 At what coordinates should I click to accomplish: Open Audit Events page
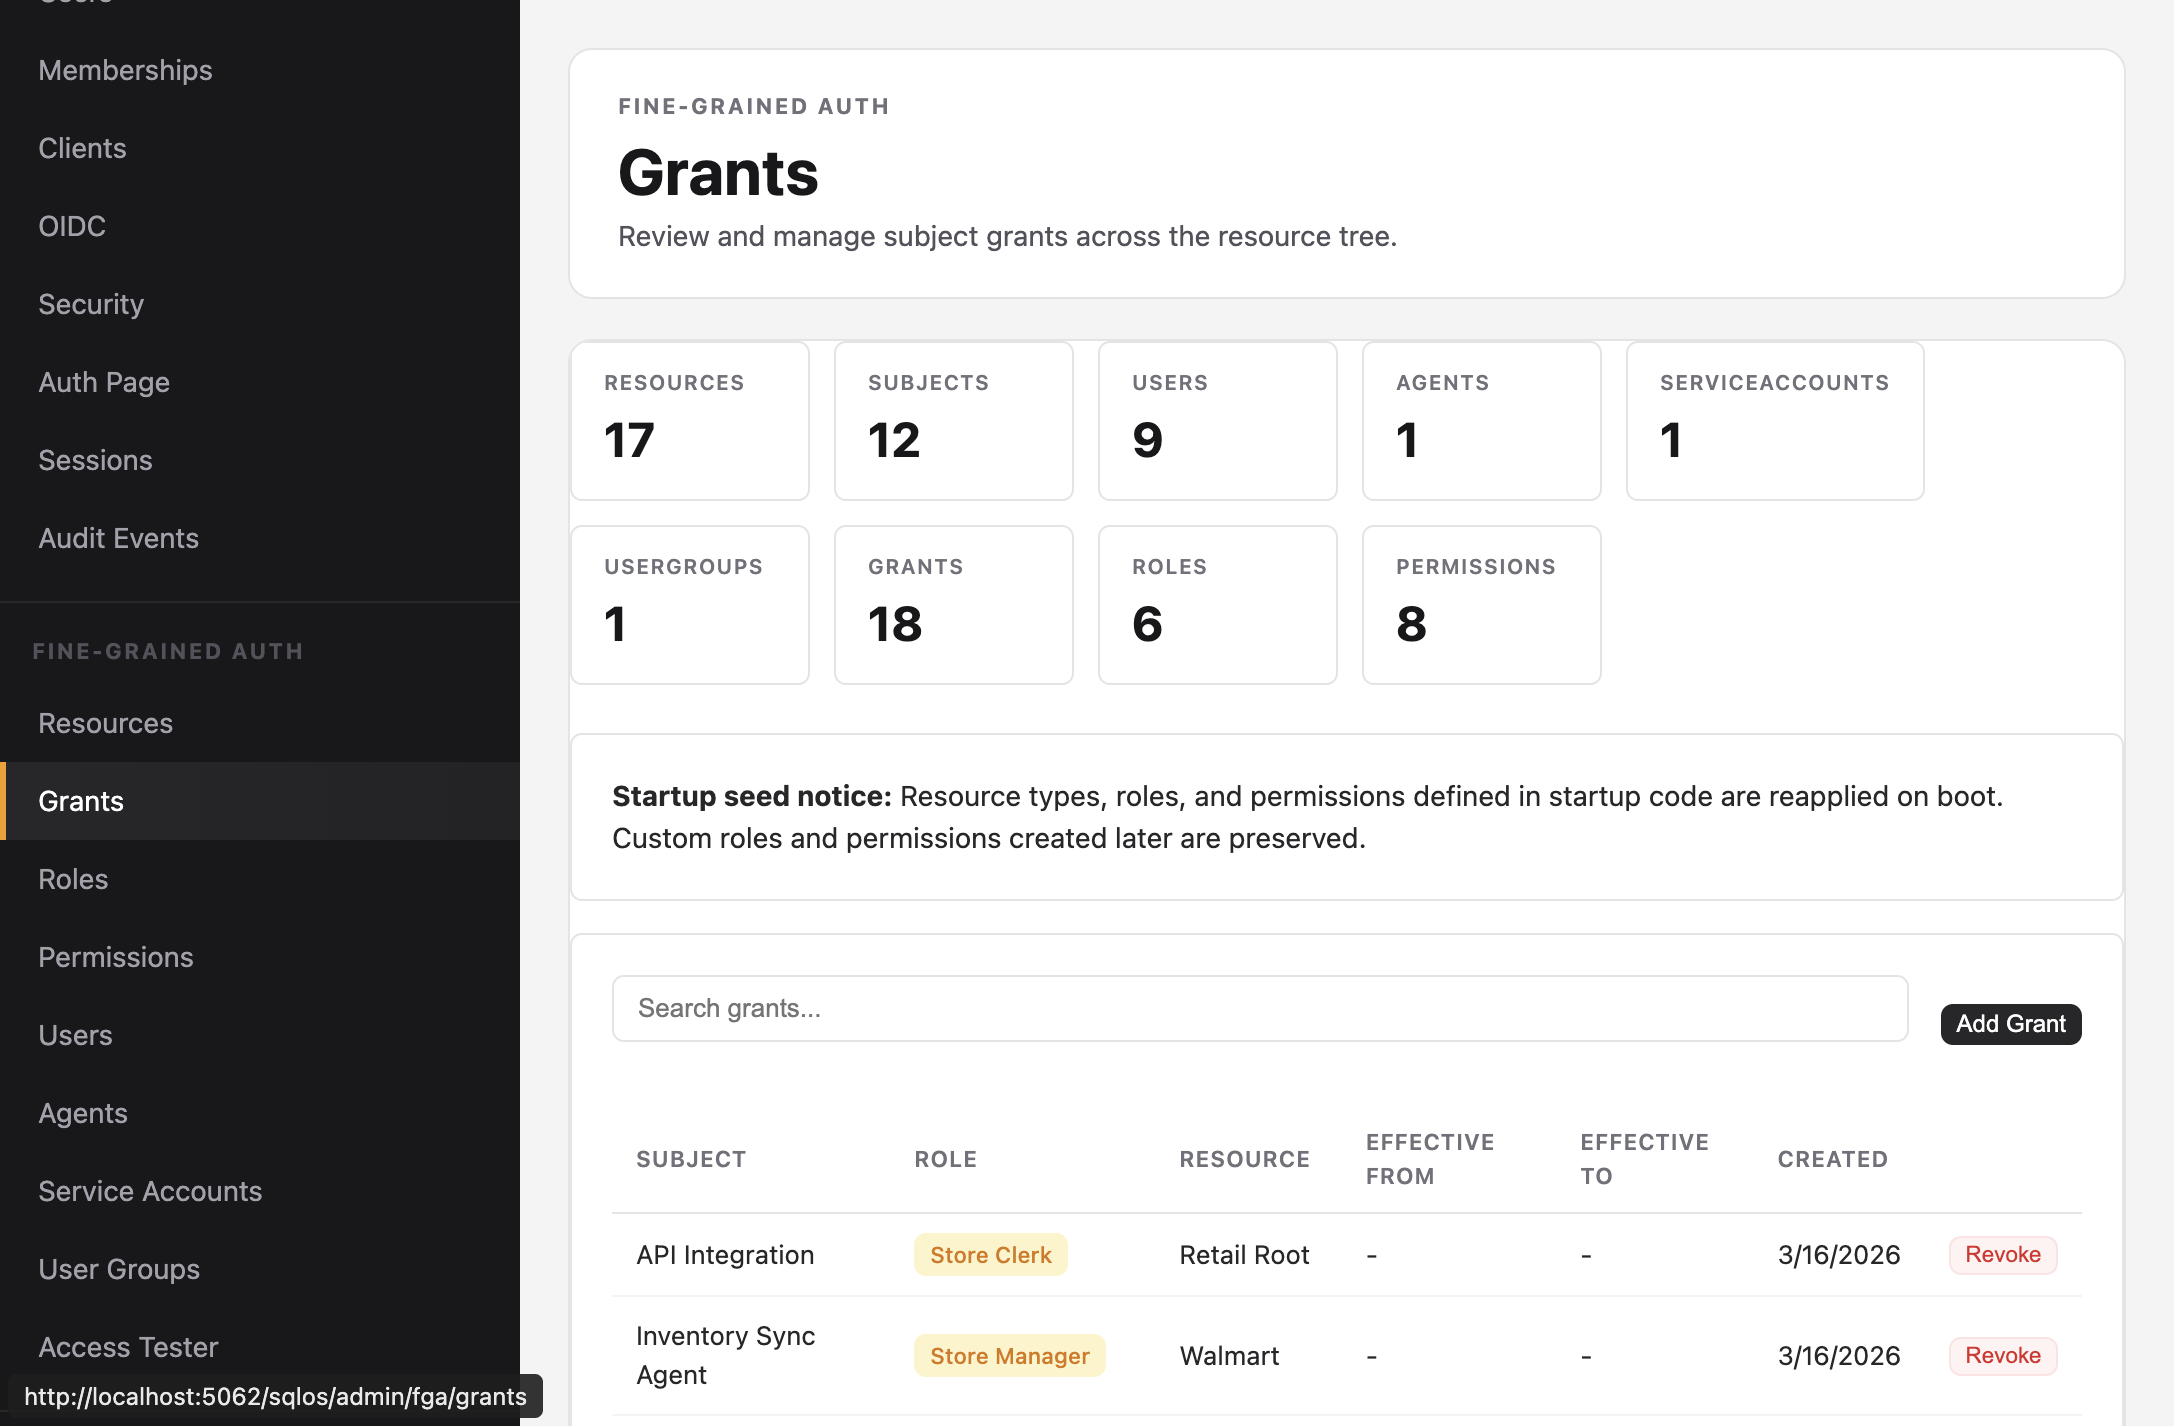[118, 538]
